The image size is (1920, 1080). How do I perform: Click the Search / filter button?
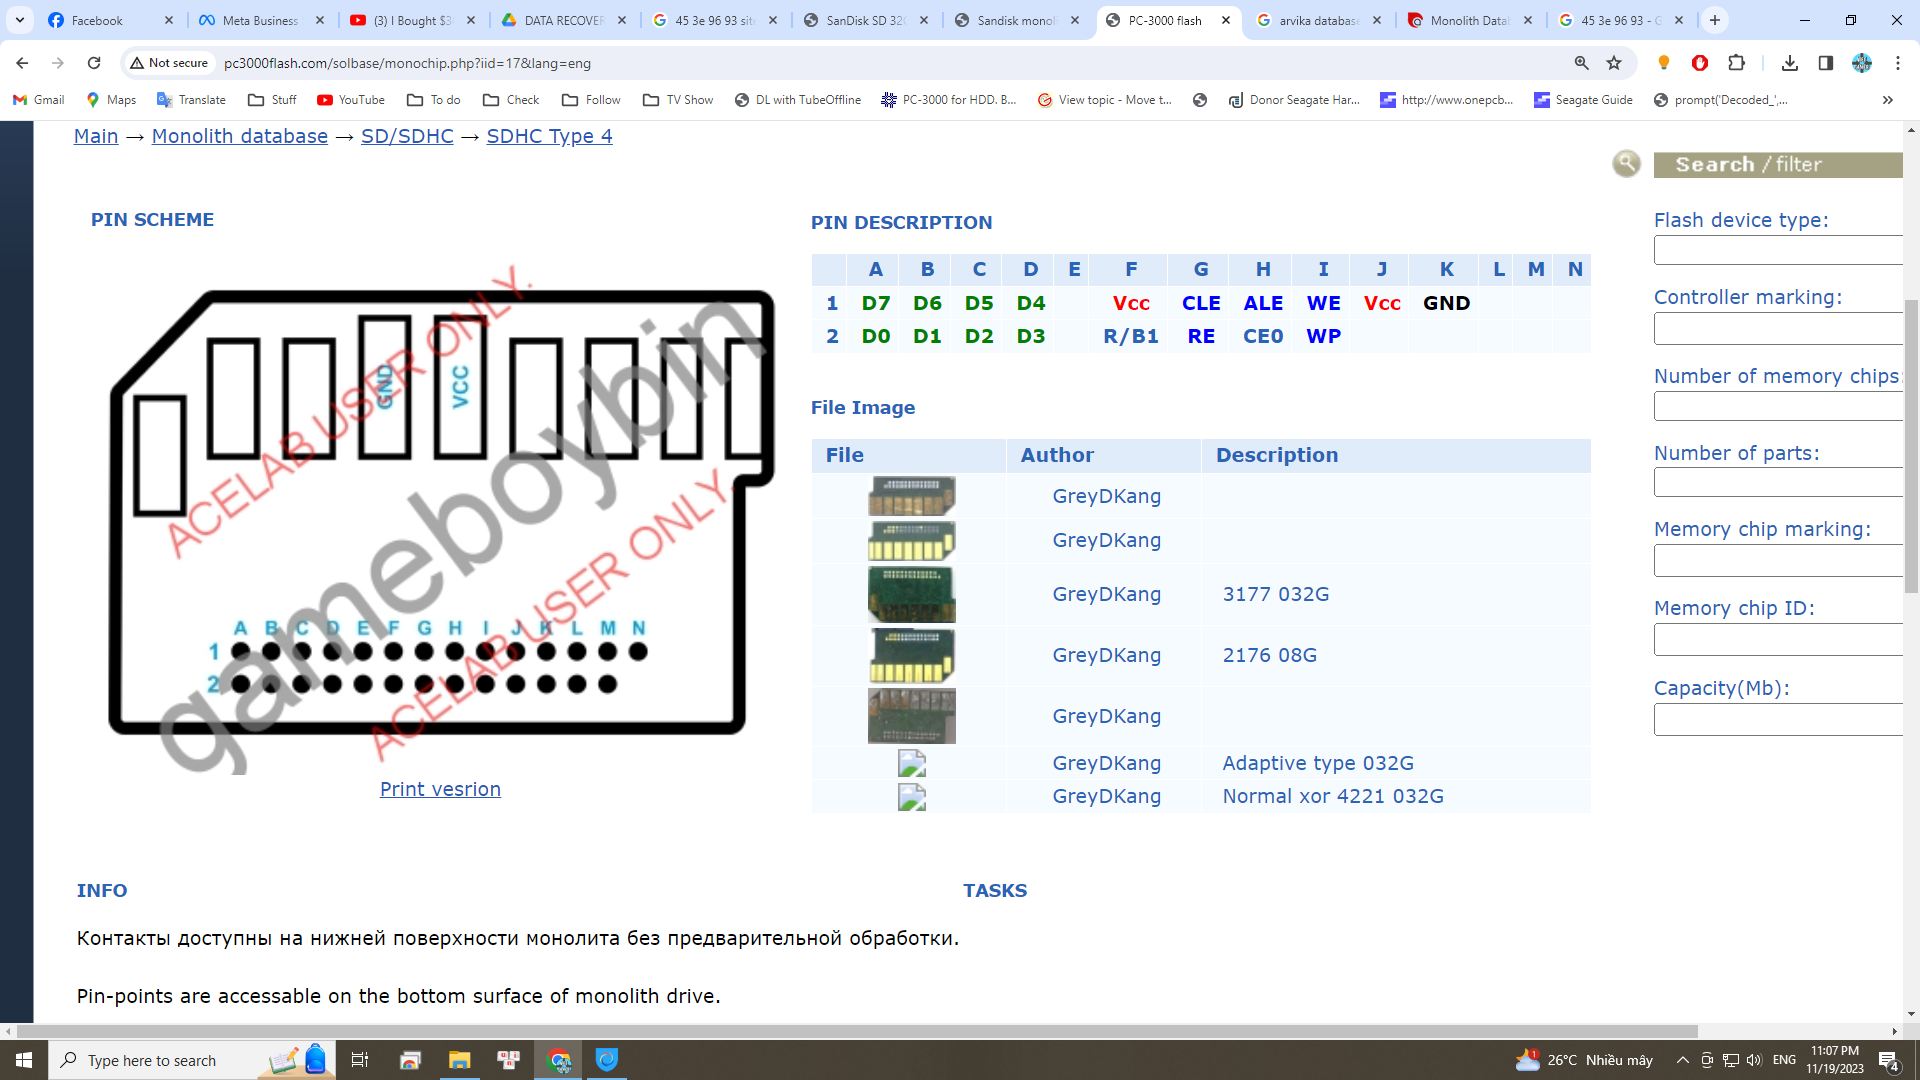1778,165
